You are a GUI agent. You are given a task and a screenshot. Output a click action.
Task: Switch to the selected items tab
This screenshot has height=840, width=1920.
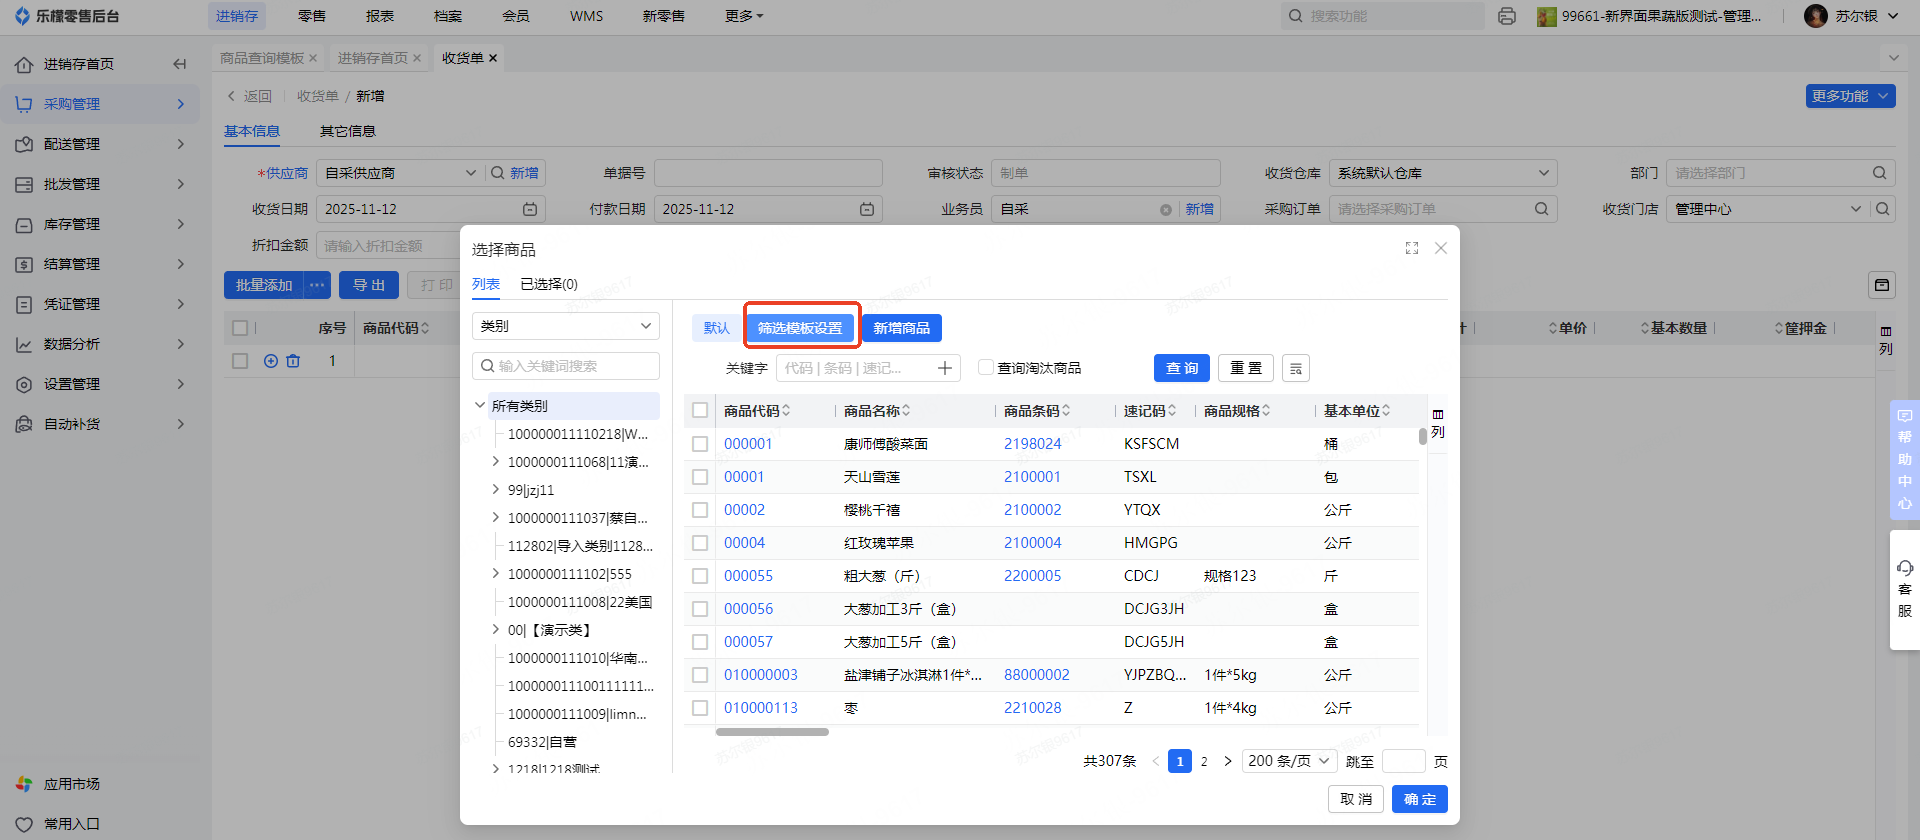[548, 284]
